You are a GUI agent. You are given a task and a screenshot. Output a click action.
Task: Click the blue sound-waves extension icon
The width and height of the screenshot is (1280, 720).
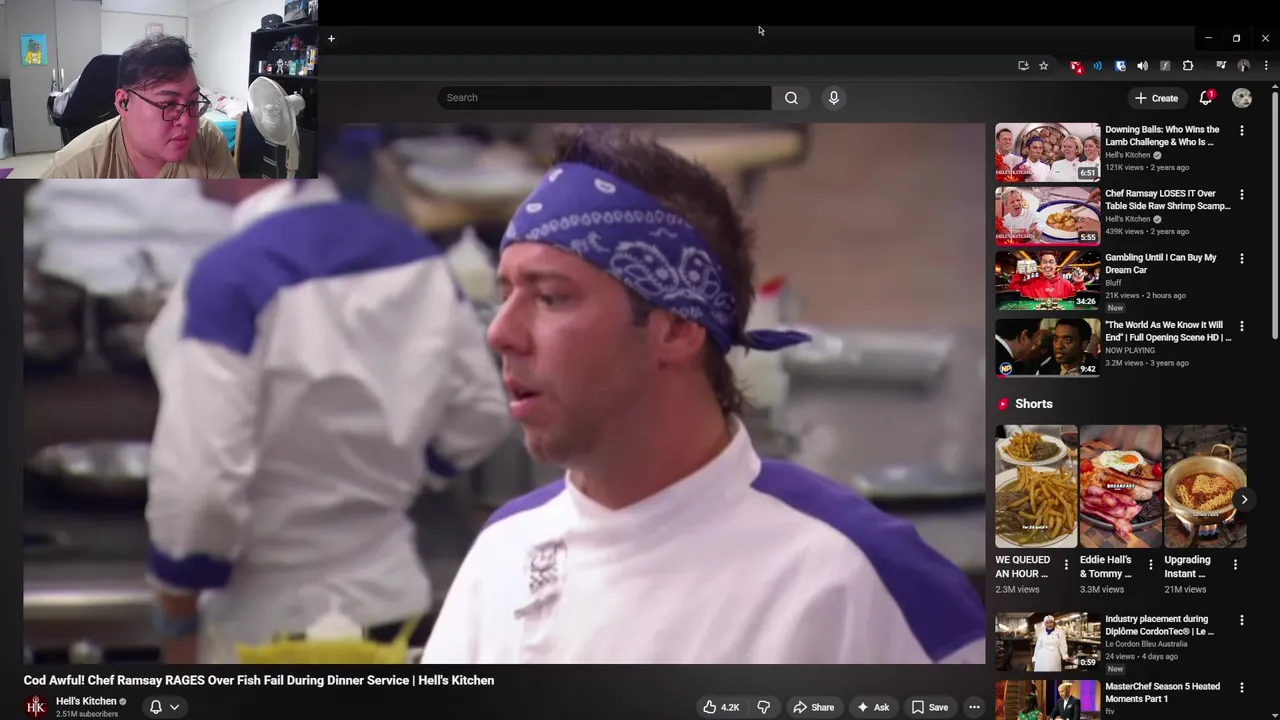tap(1098, 66)
